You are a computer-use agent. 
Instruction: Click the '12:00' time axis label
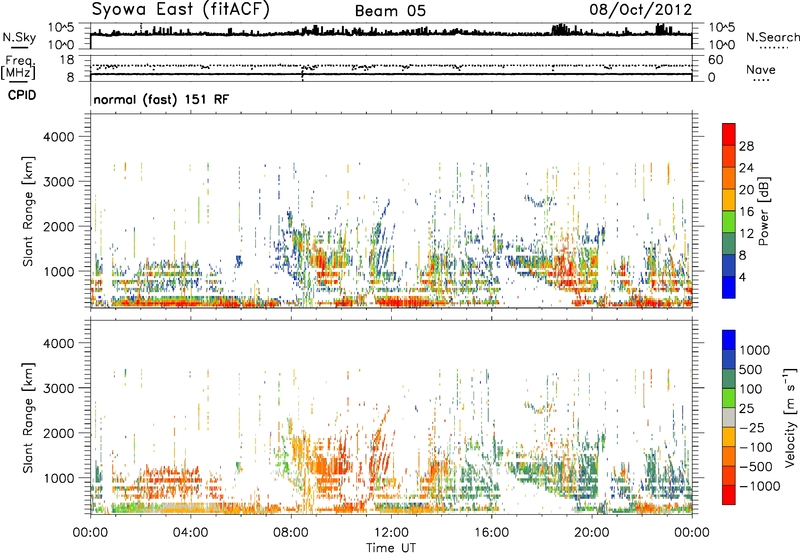point(391,533)
